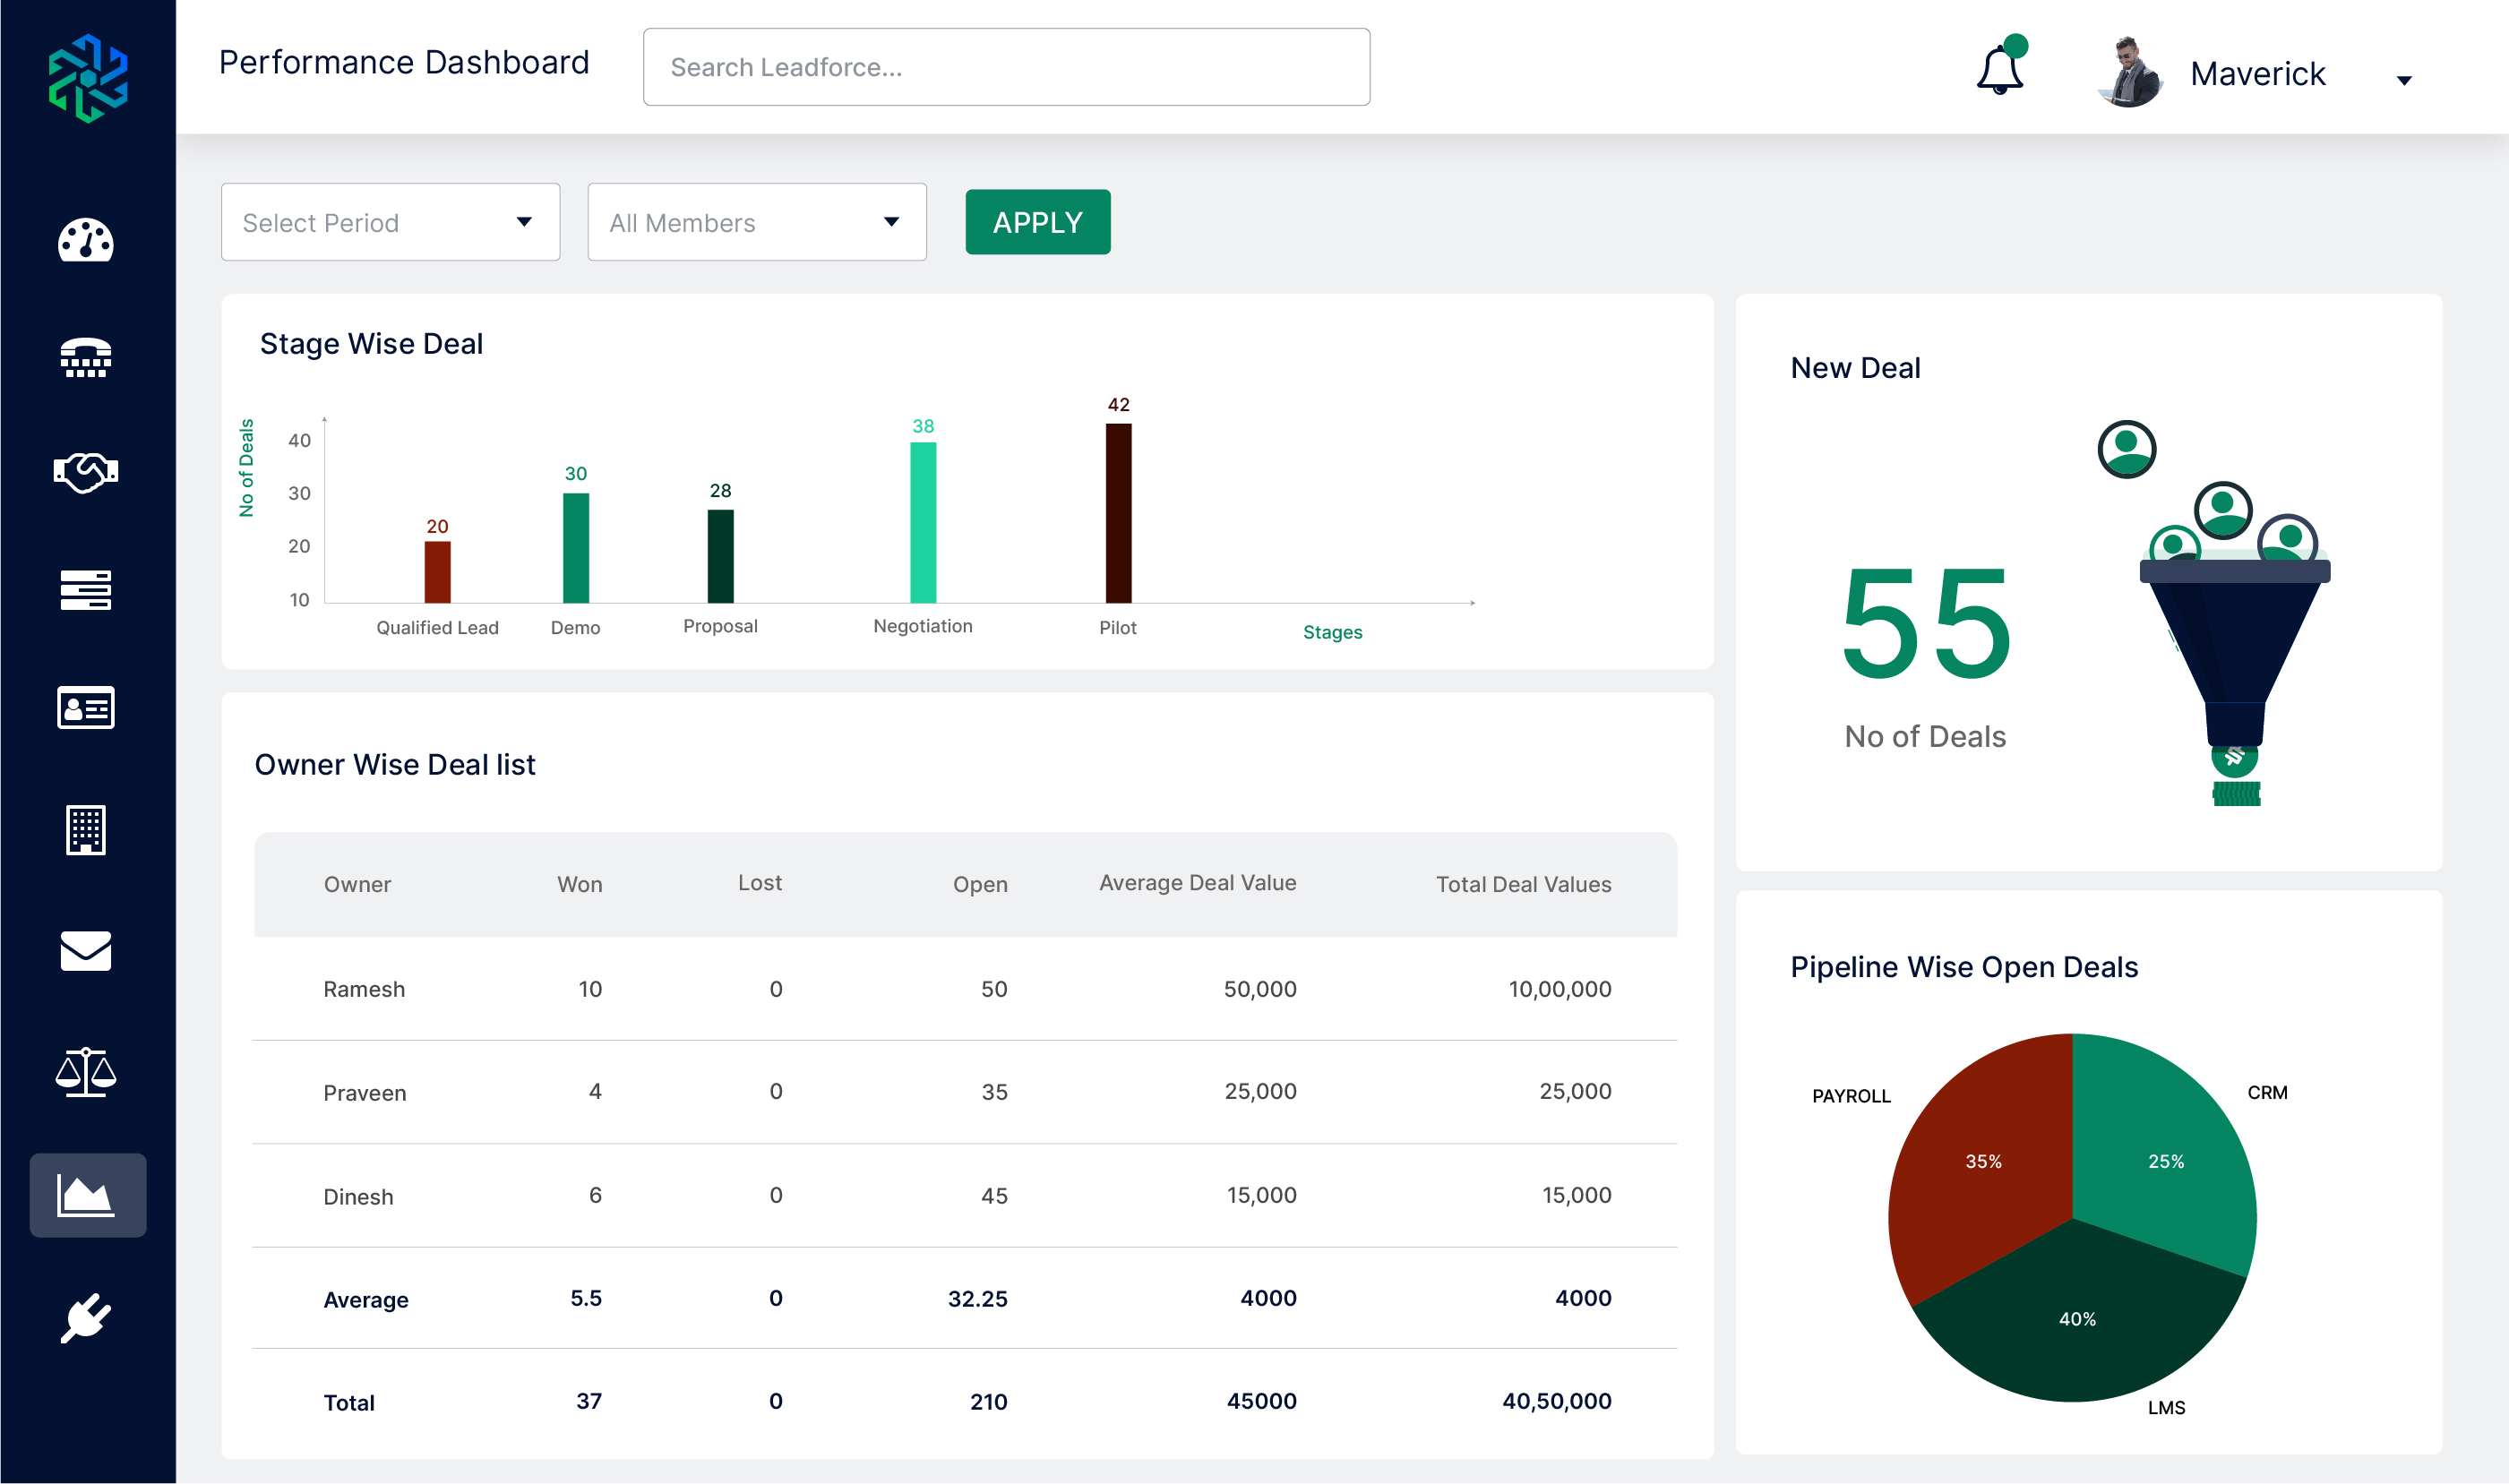Screen dimensions: 2509x1484
Task: Open the Select Period dropdown
Action: pos(389,222)
